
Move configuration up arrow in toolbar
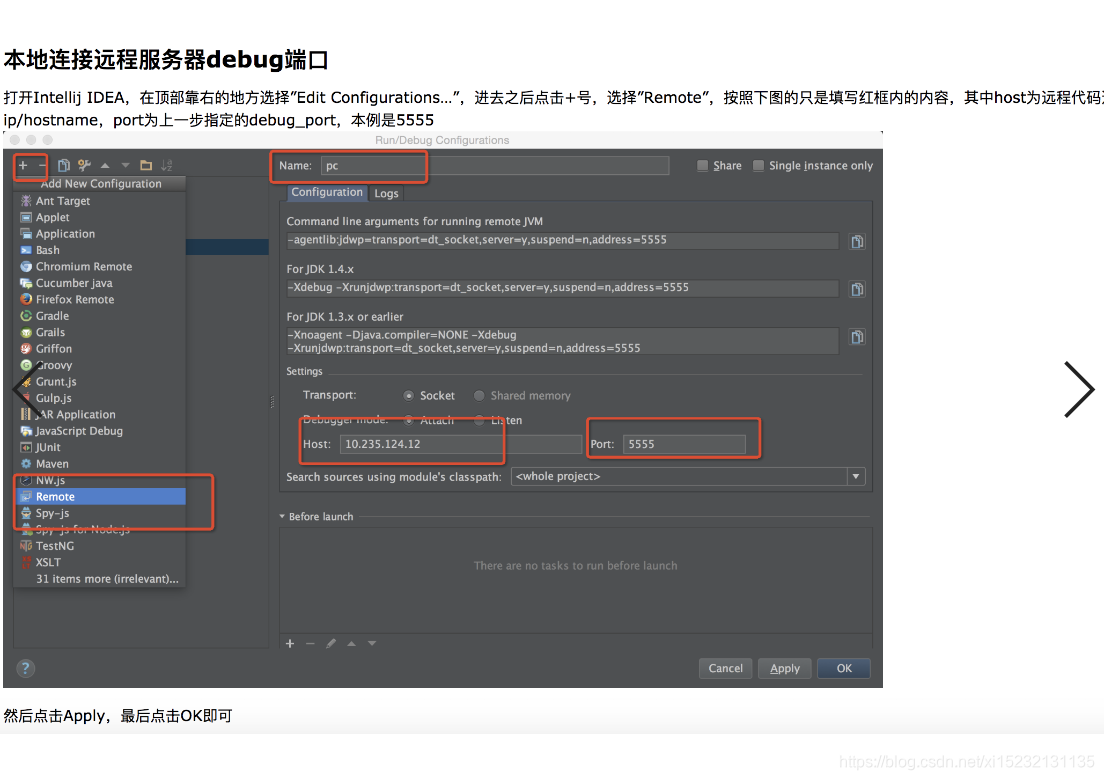pos(105,165)
